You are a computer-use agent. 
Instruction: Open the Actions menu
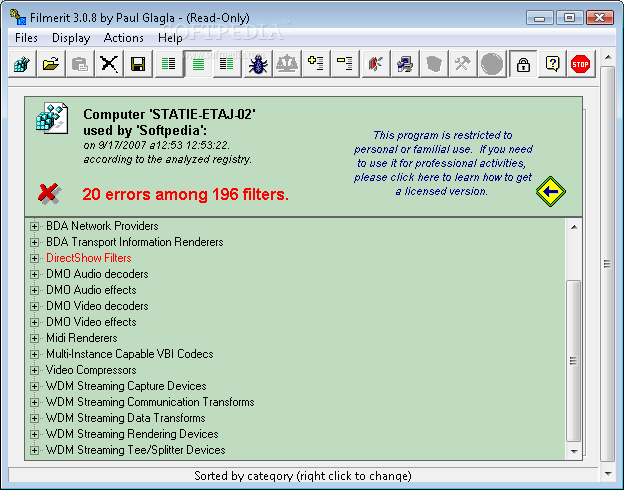coord(124,38)
